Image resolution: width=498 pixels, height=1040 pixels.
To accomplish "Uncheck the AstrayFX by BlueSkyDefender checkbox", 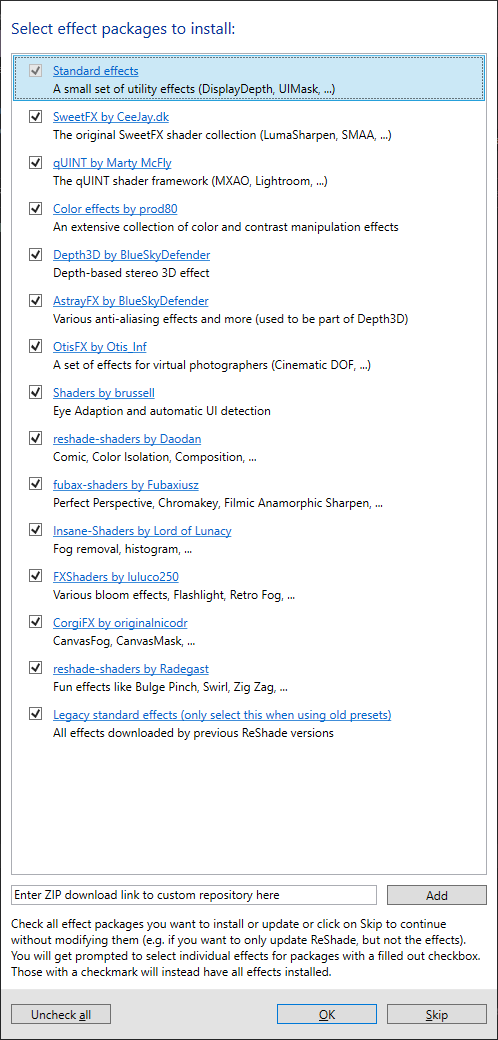I will pos(35,300).
